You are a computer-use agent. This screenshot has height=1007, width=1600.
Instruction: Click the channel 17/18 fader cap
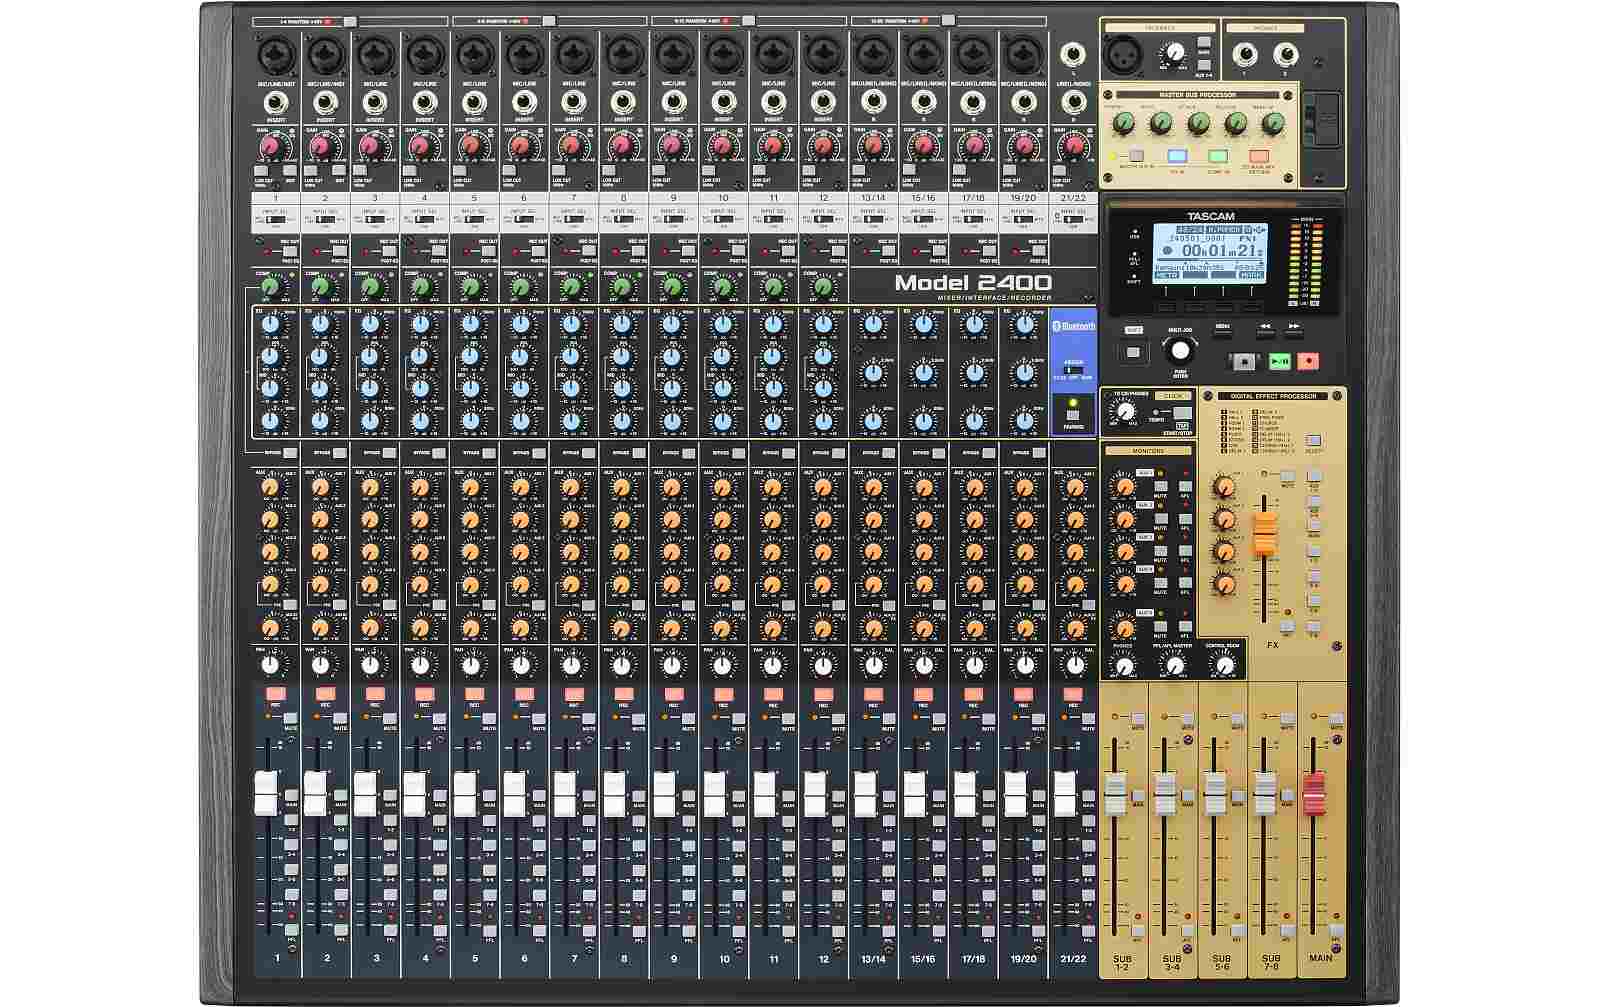pyautogui.click(x=965, y=794)
